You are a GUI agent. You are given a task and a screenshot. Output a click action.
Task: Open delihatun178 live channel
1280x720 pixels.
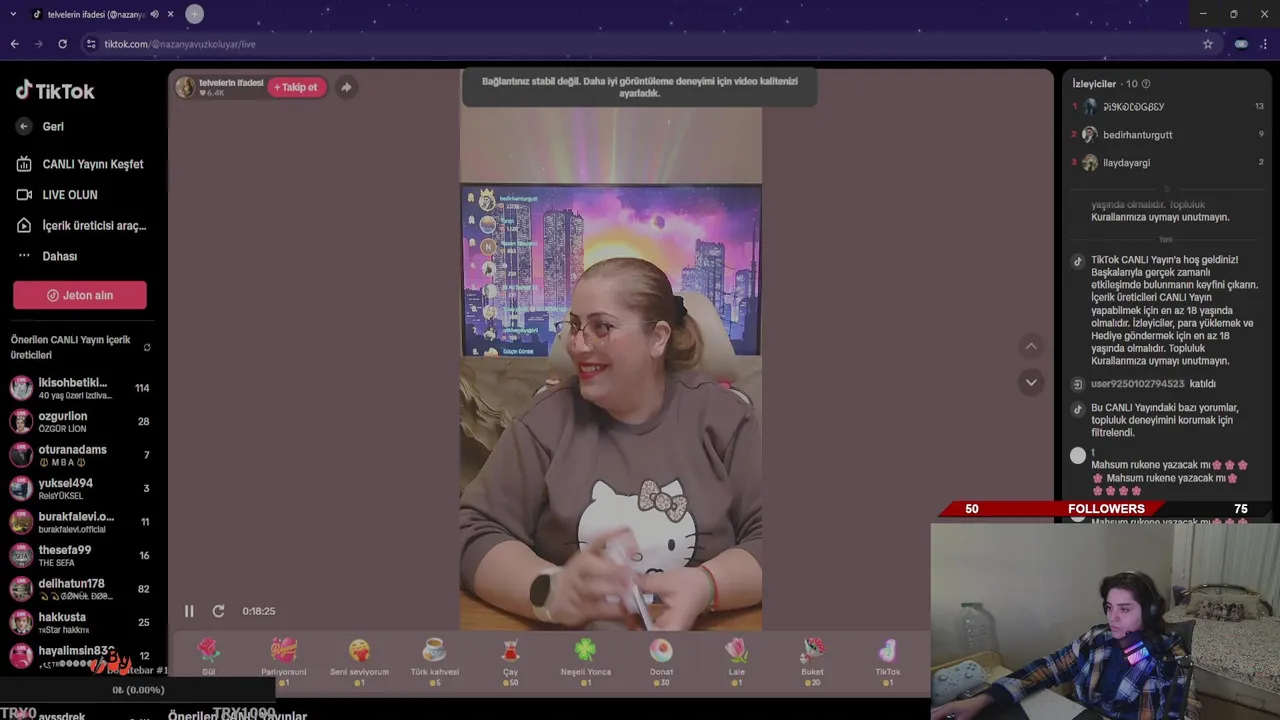(x=80, y=589)
